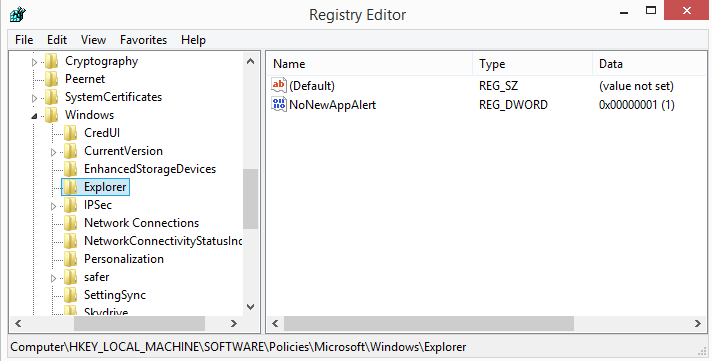Click the EnhancedStorageDevices folder icon
The height and width of the screenshot is (361, 712).
(70, 169)
